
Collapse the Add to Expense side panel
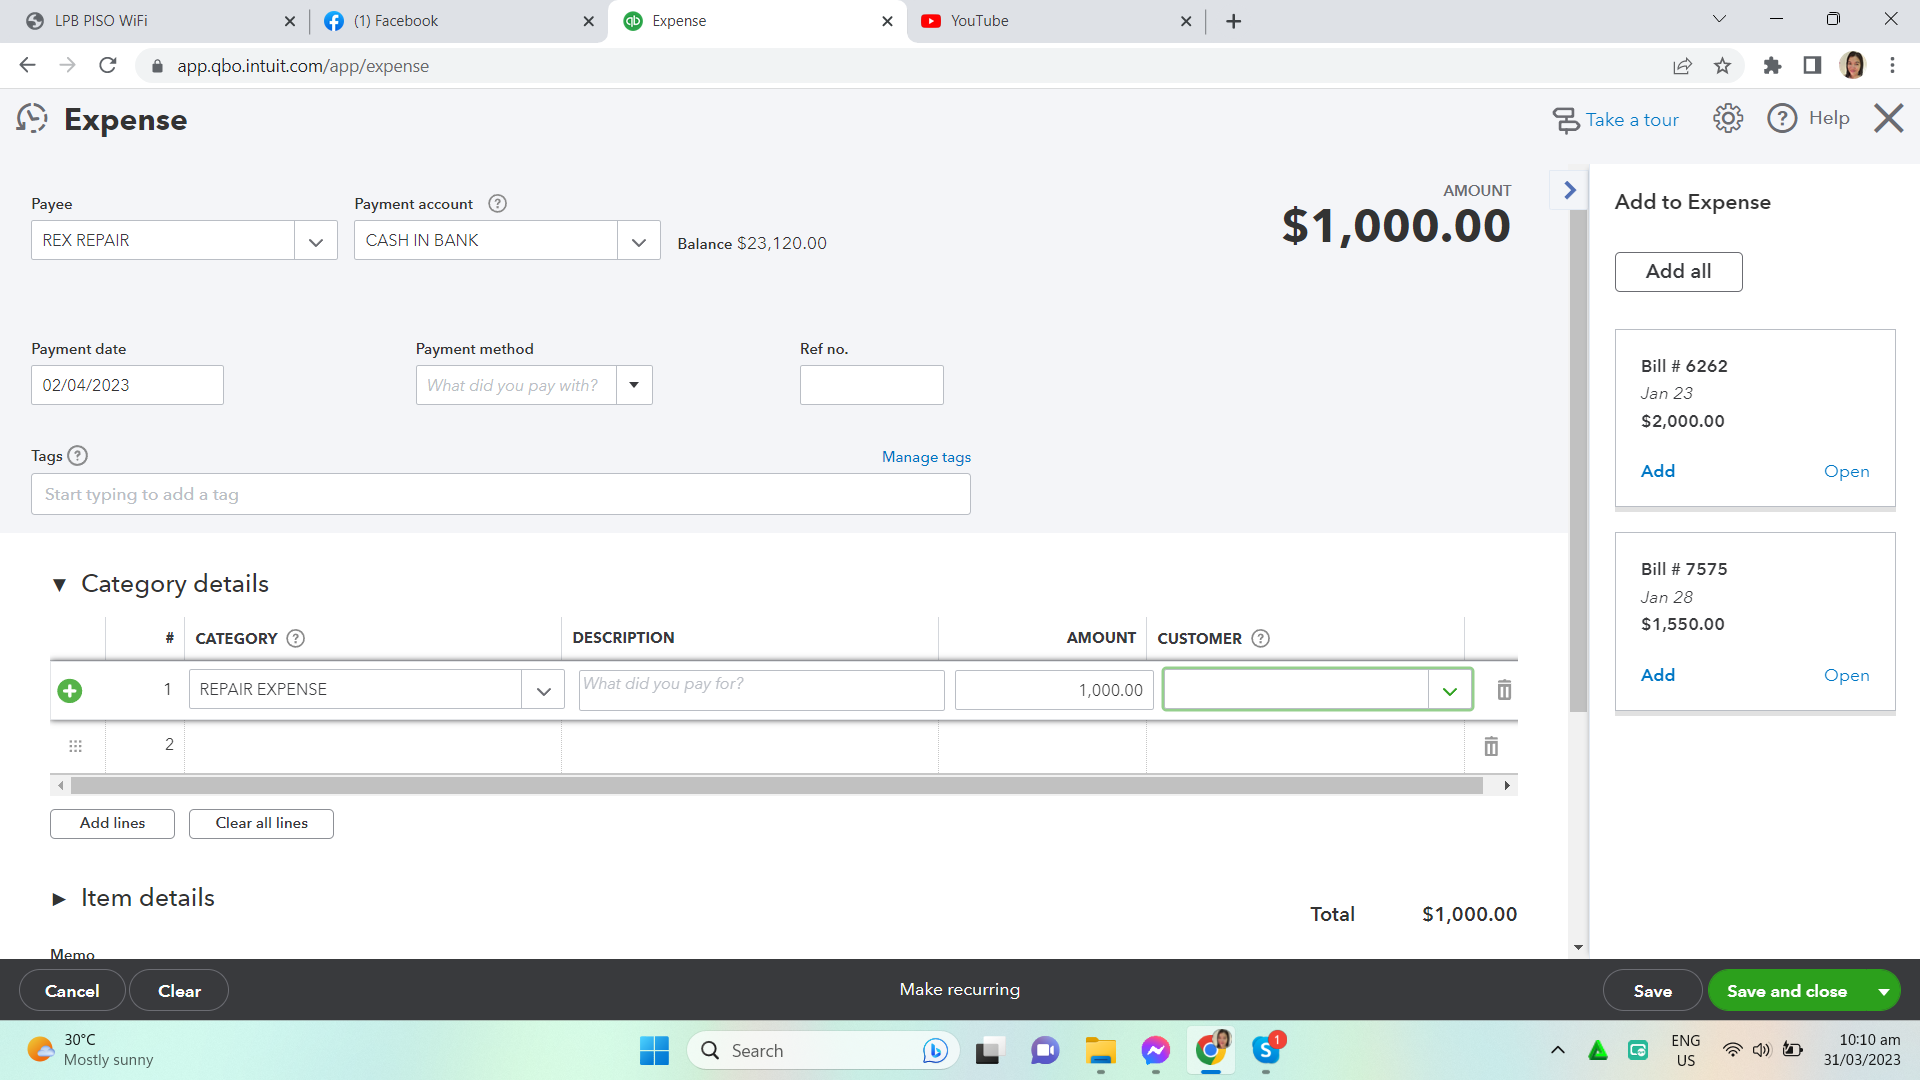coord(1569,190)
